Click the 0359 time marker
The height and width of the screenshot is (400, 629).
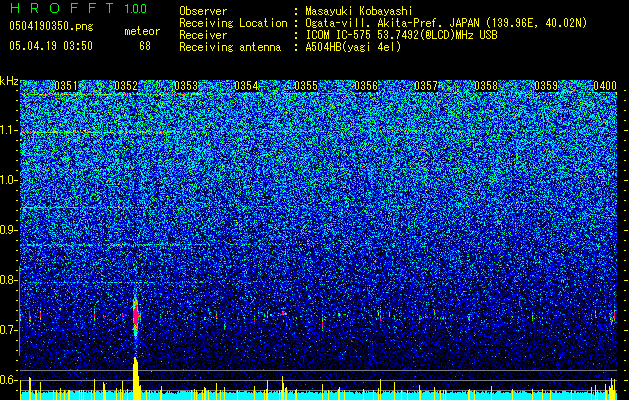pyautogui.click(x=546, y=86)
